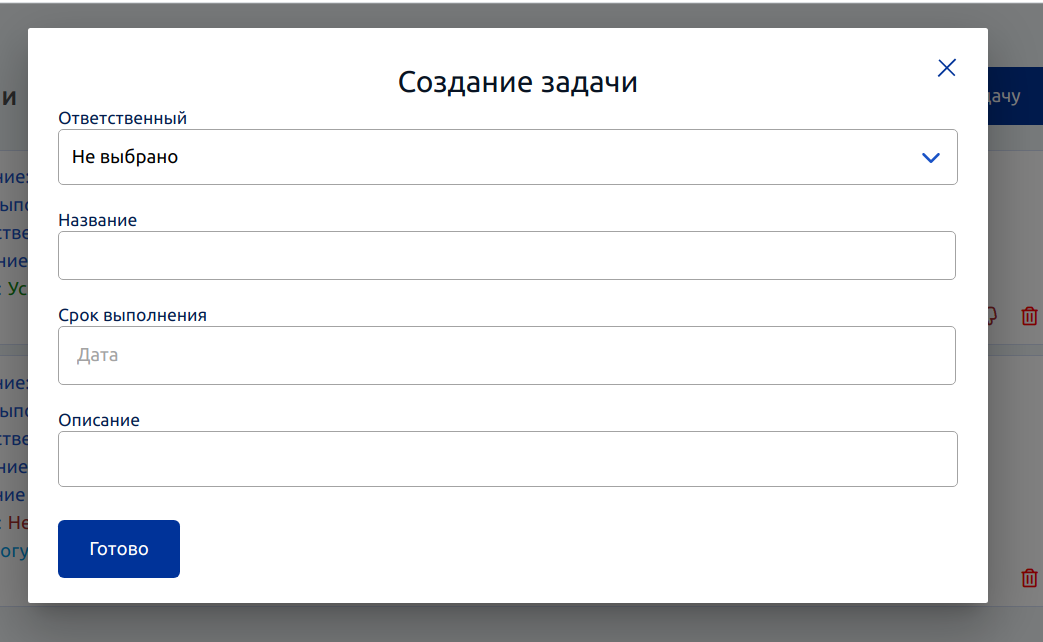
Task: Click the Создание задачи dialog heading
Action: pyautogui.click(x=518, y=82)
